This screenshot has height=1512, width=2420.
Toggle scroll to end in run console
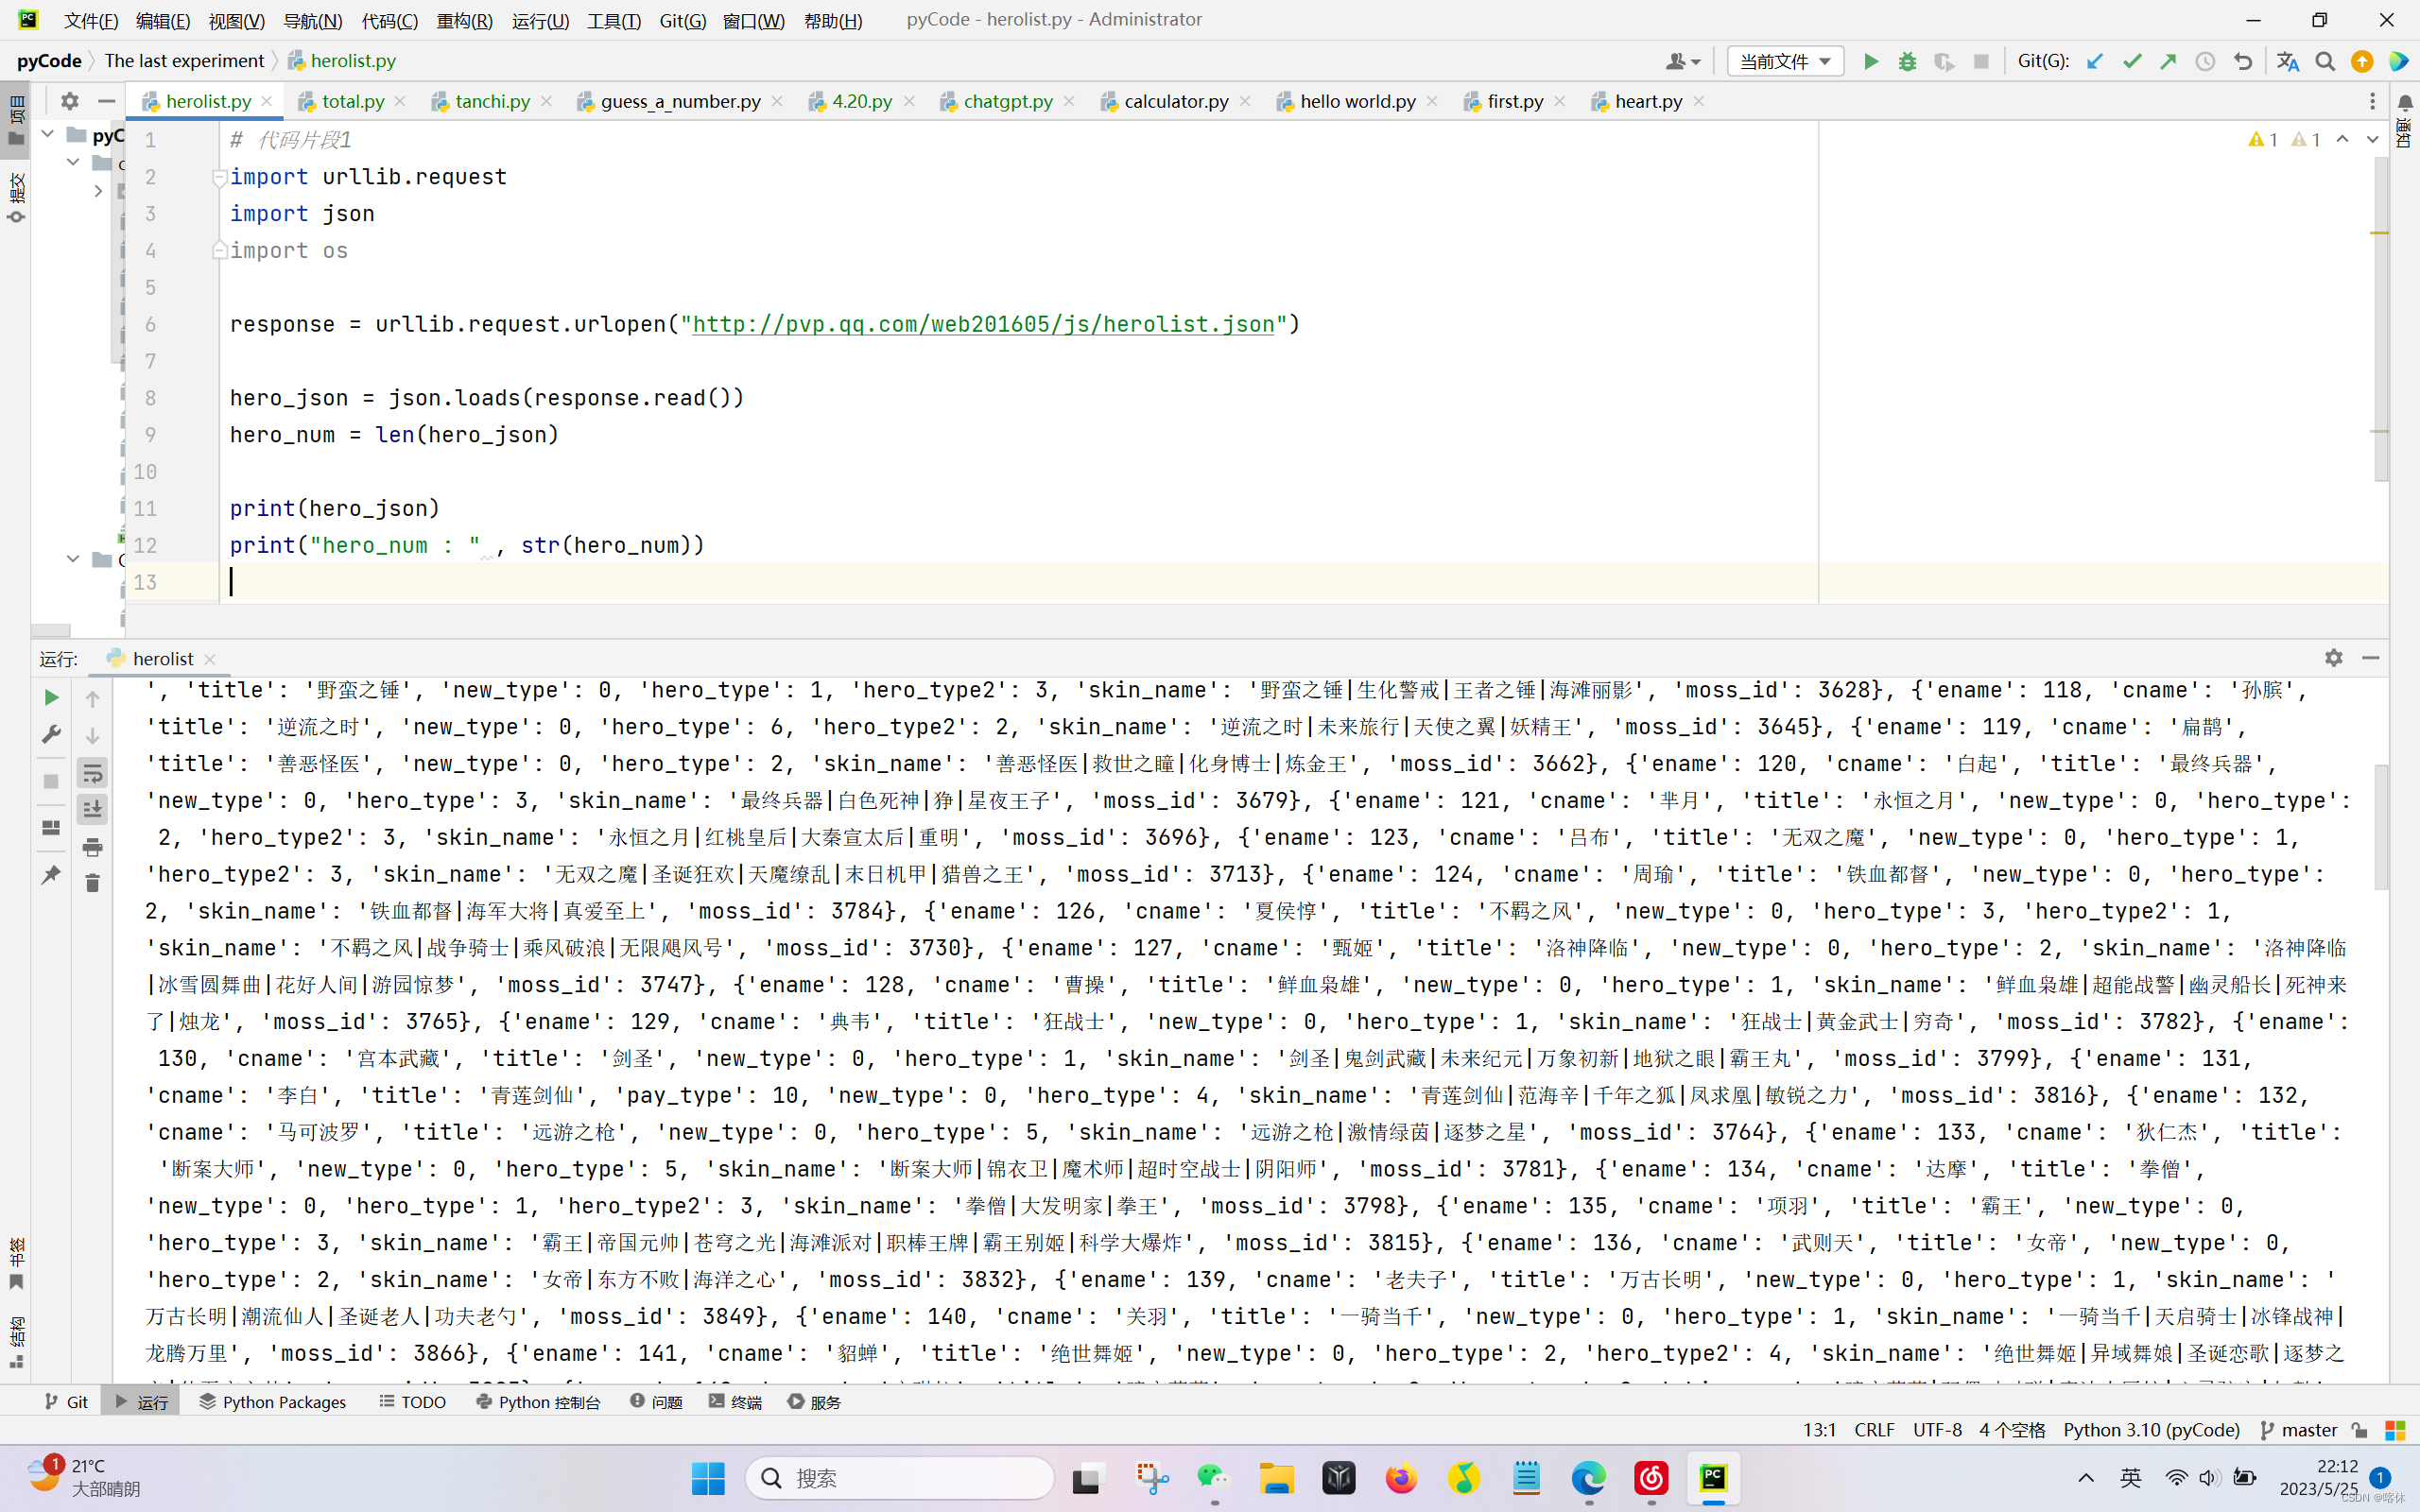pyautogui.click(x=92, y=809)
